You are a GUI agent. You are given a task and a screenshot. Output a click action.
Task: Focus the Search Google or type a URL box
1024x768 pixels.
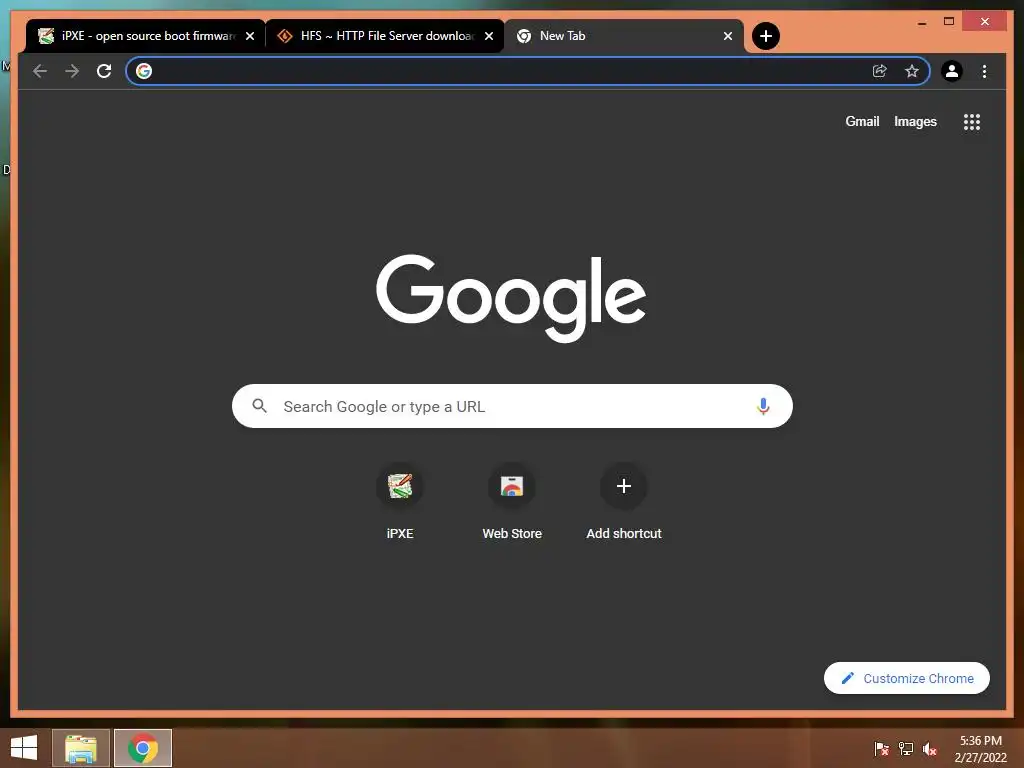pyautogui.click(x=512, y=406)
